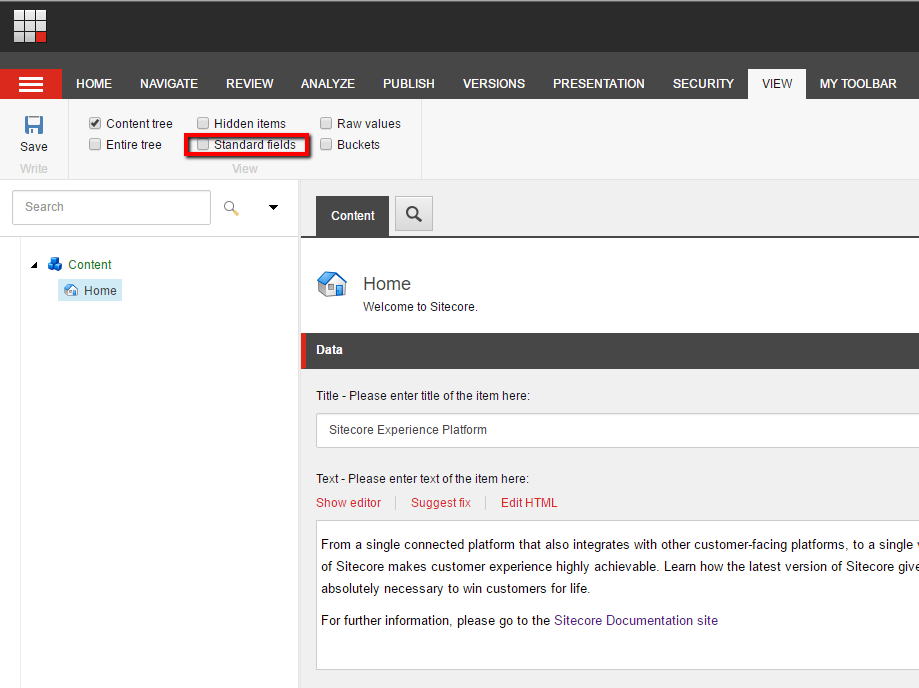This screenshot has width=919, height=688.
Task: Click the Title field with Sitecore Experience Platform
Action: point(617,430)
